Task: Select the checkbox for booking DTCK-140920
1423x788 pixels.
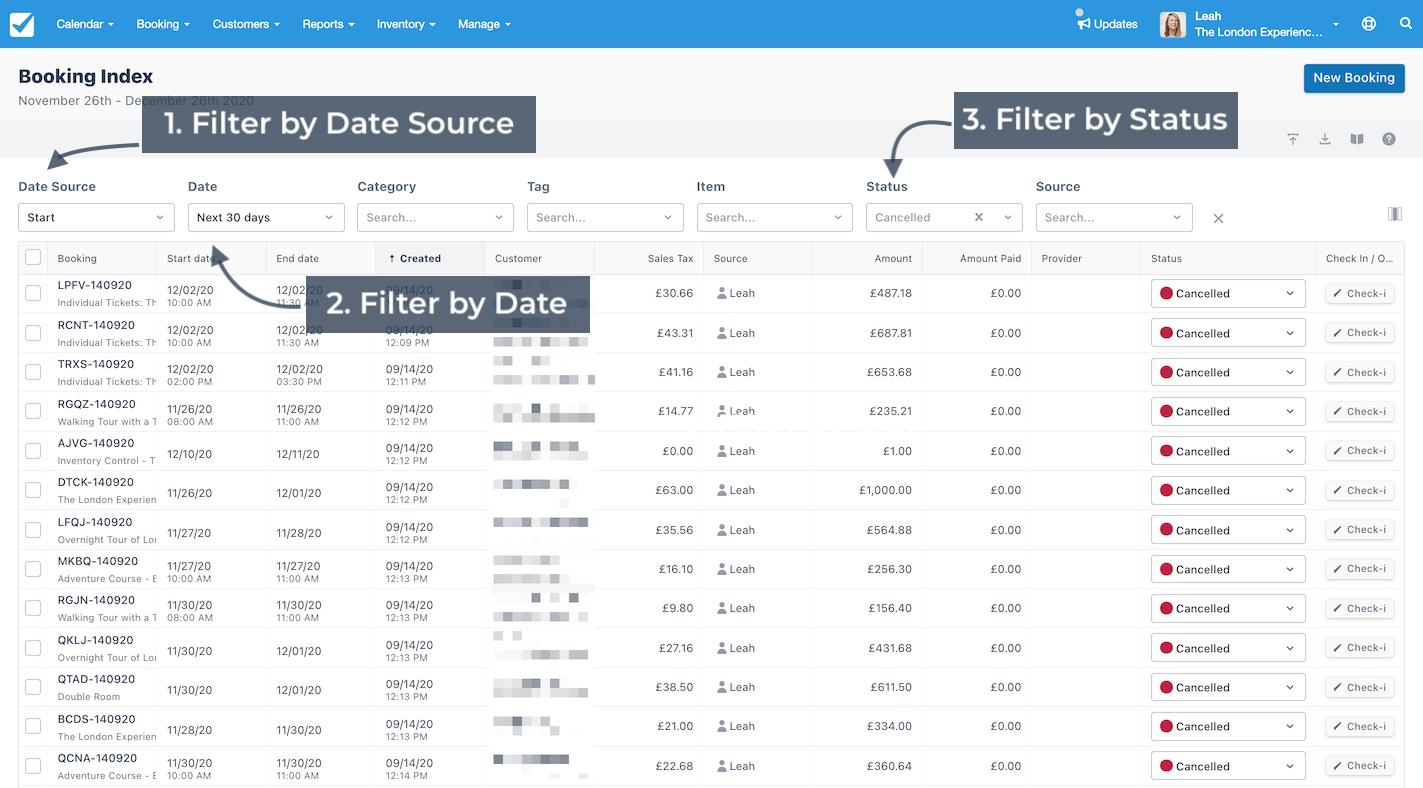Action: pyautogui.click(x=33, y=490)
